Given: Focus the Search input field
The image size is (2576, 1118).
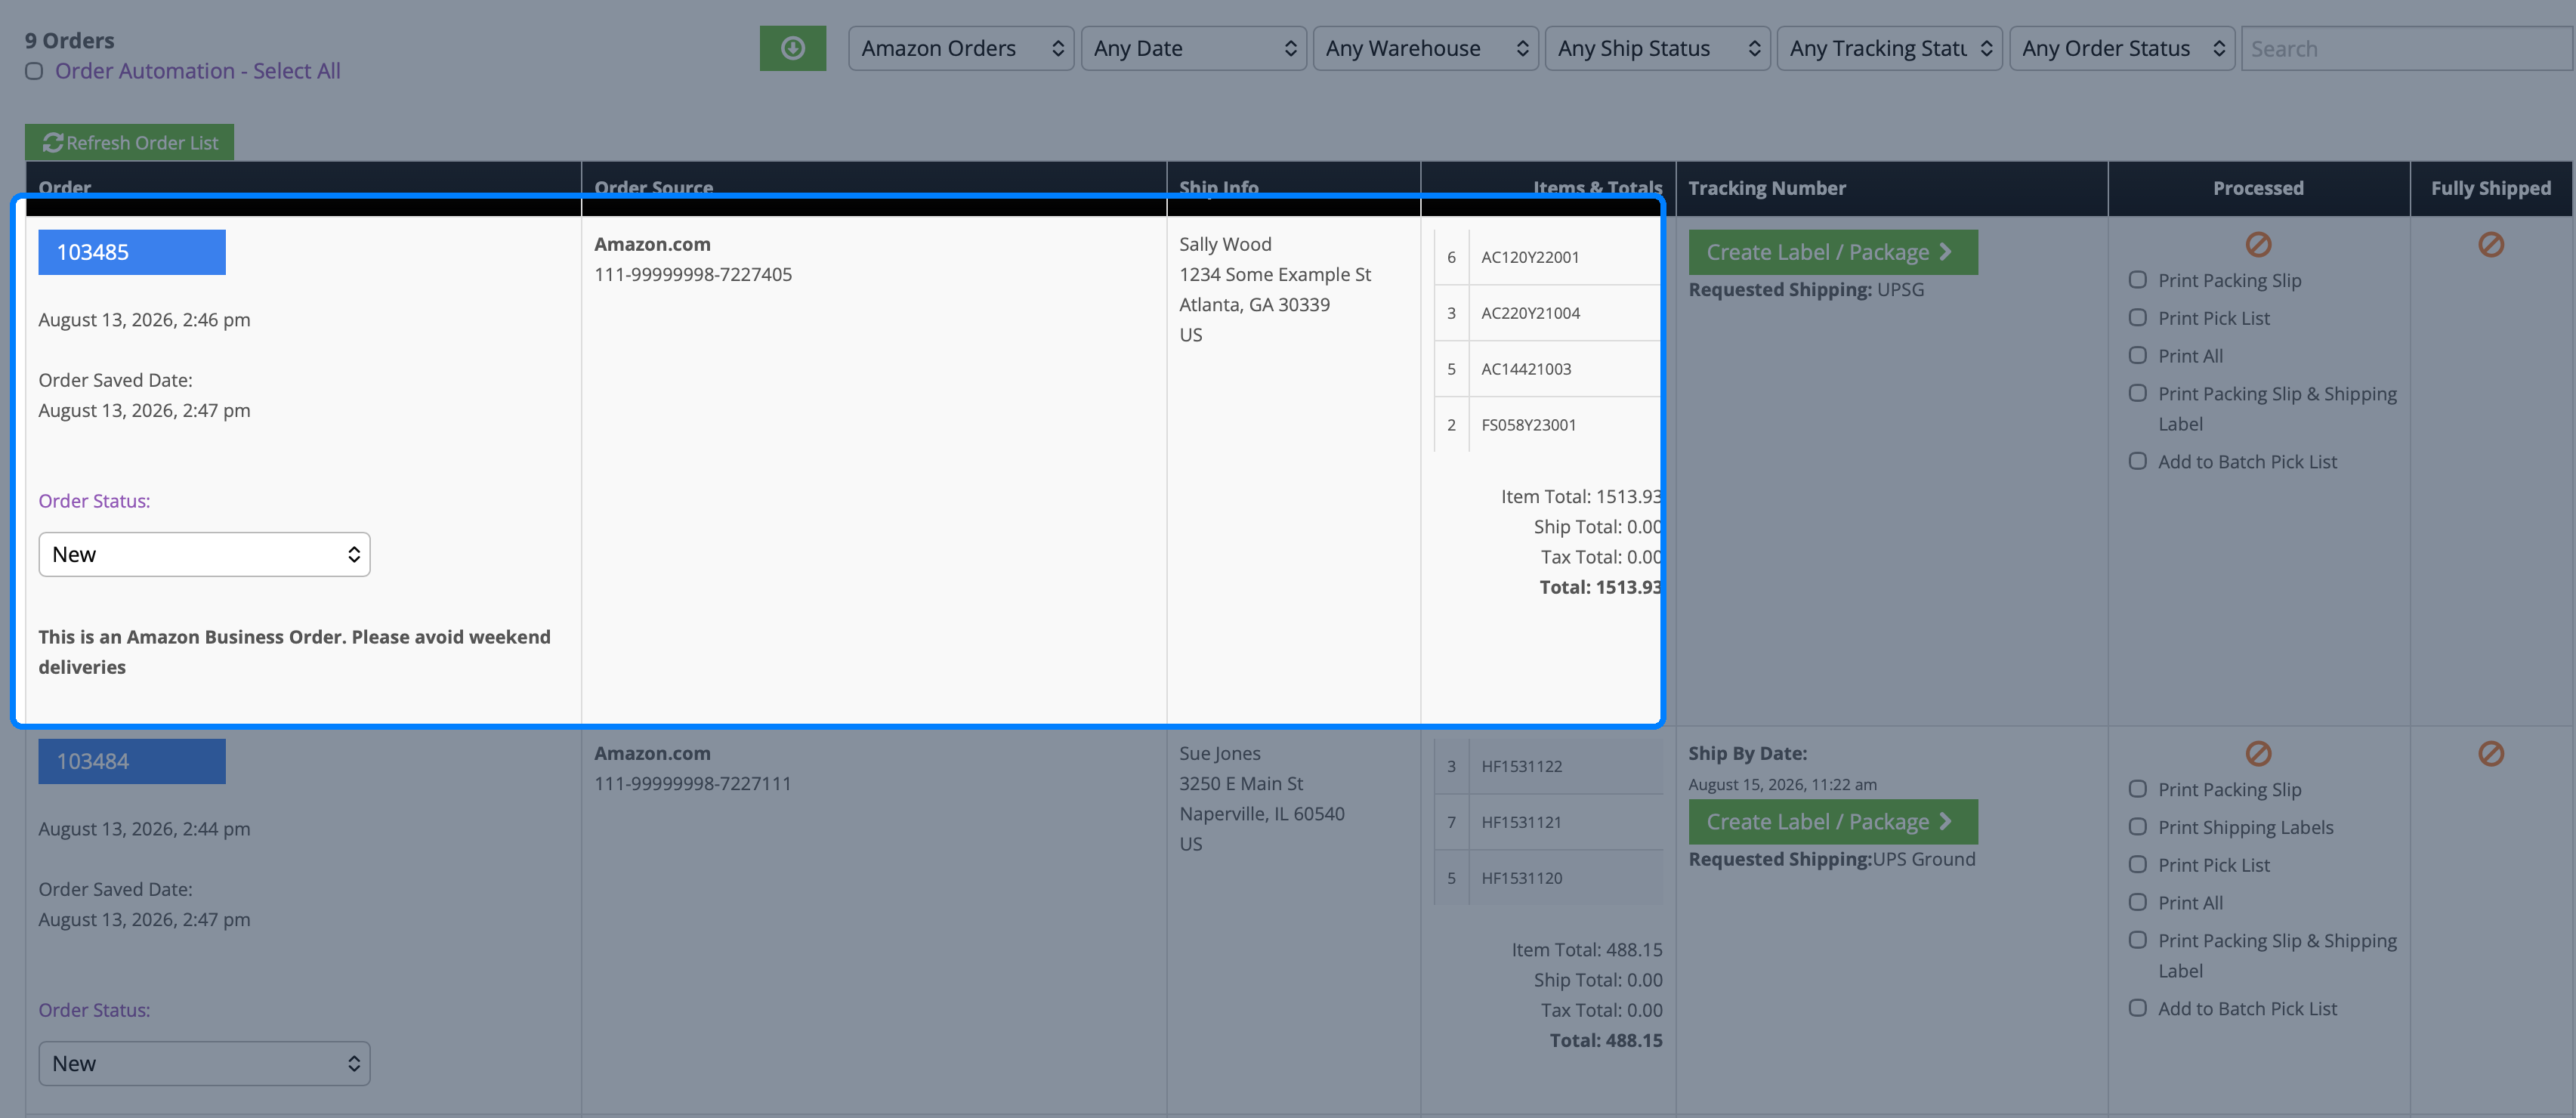Looking at the screenshot, I should click(x=2407, y=48).
